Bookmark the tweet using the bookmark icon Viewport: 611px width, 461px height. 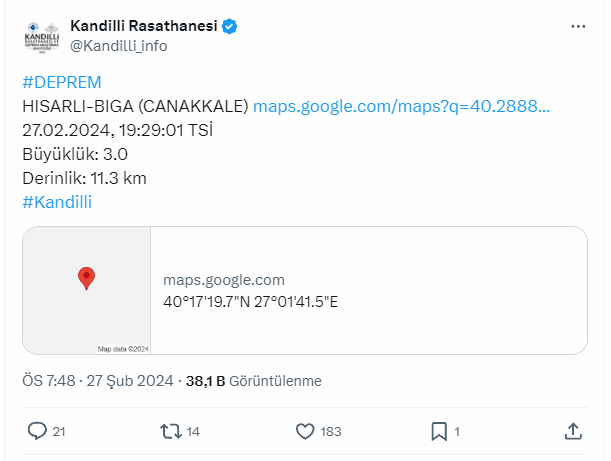pyautogui.click(x=438, y=431)
